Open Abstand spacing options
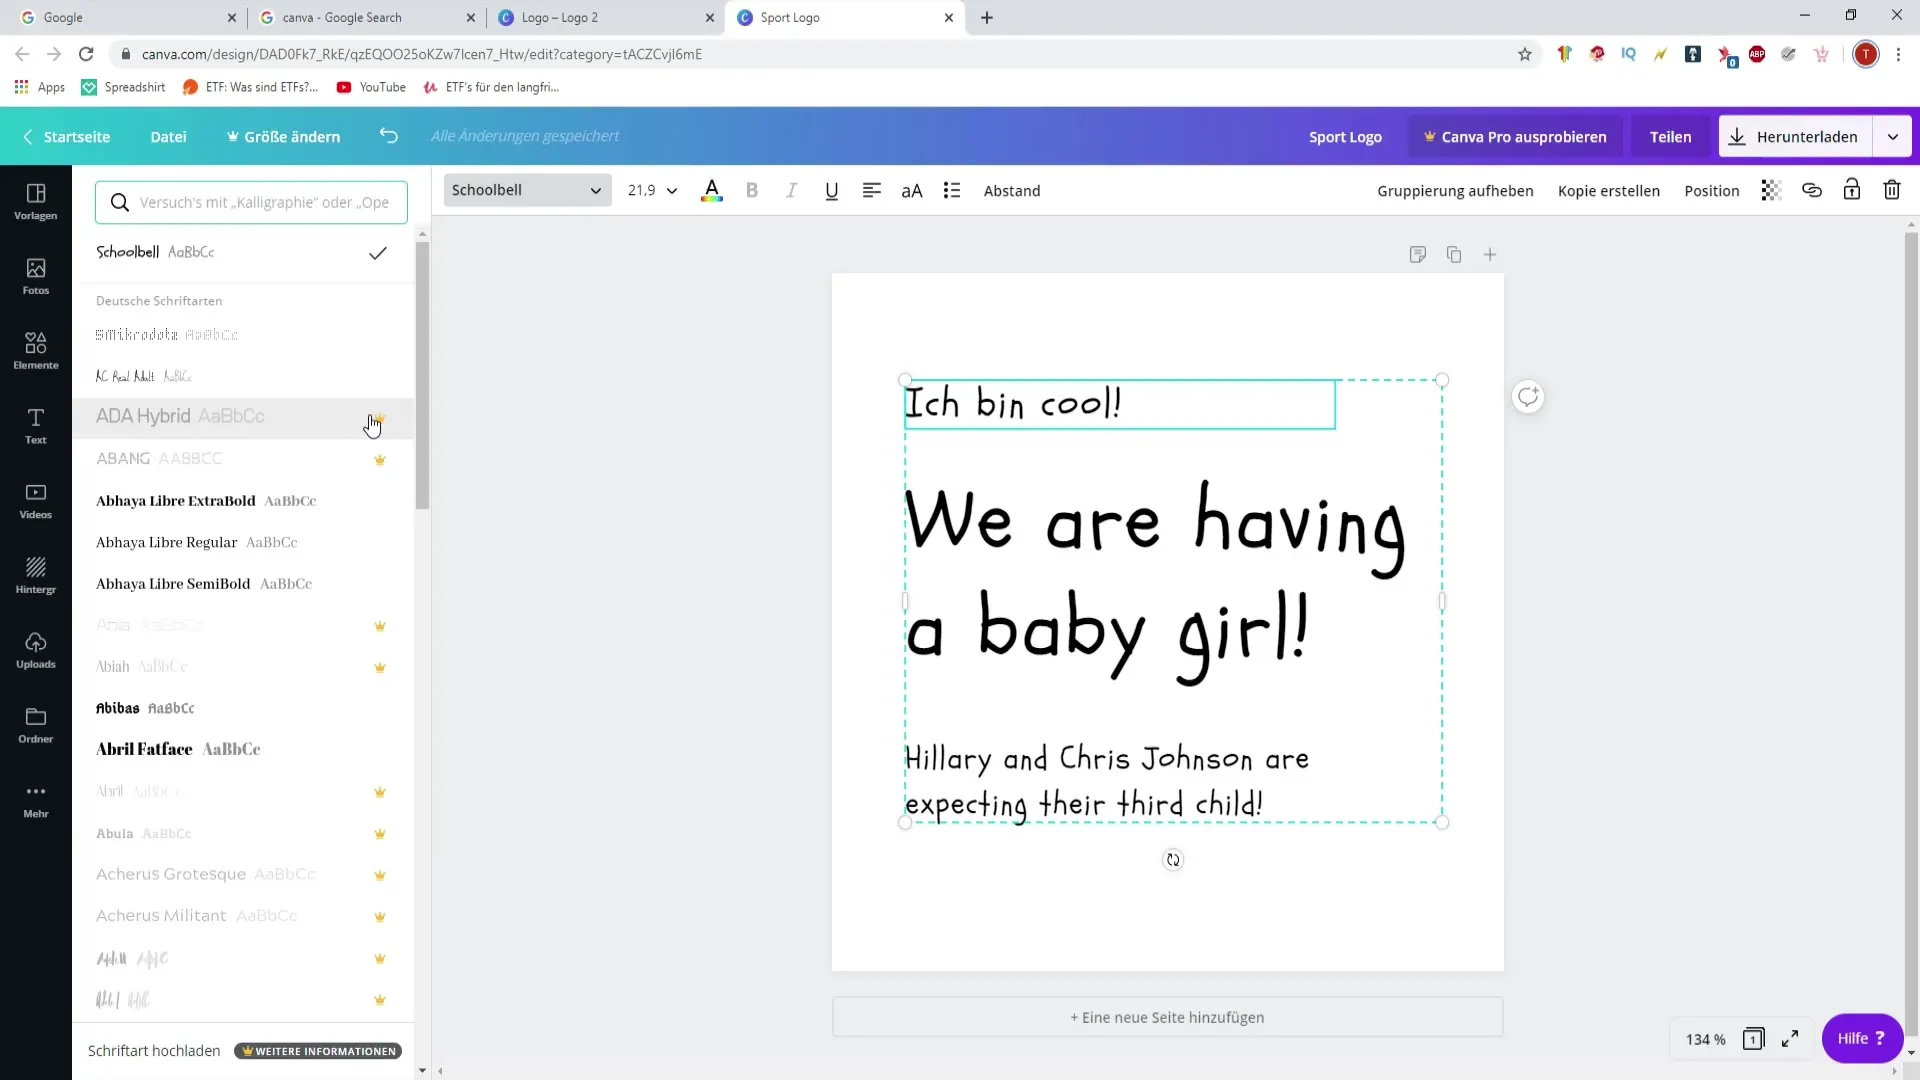Viewport: 1920px width, 1080px height. (x=1012, y=190)
